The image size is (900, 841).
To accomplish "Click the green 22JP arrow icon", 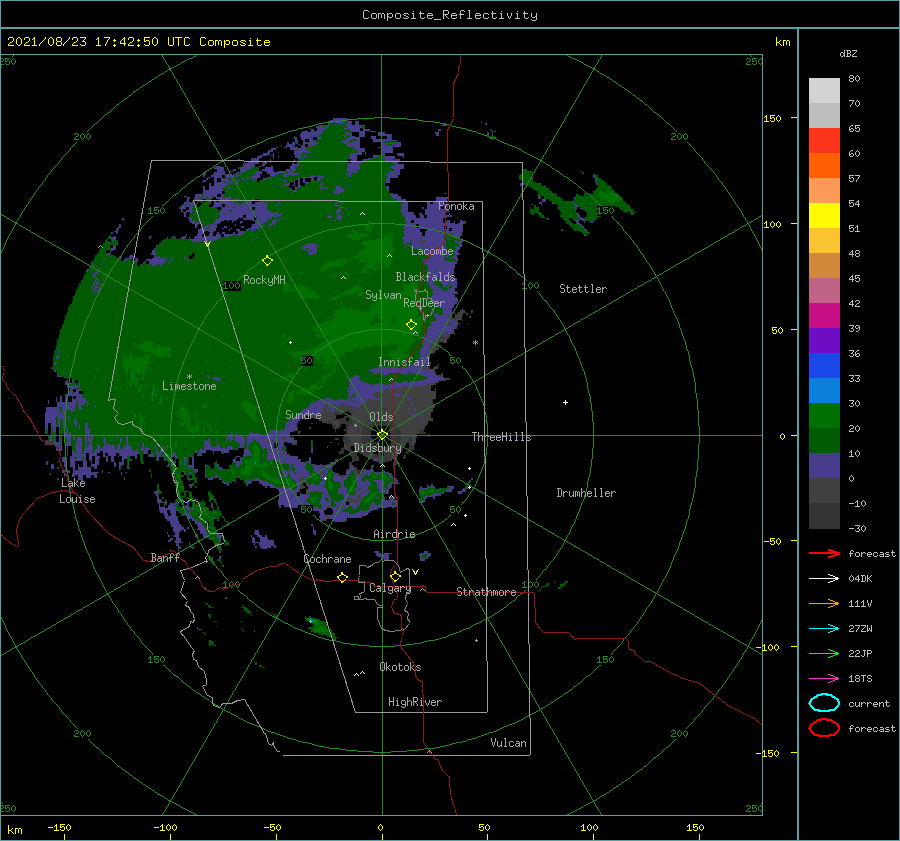I will pyautogui.click(x=824, y=653).
